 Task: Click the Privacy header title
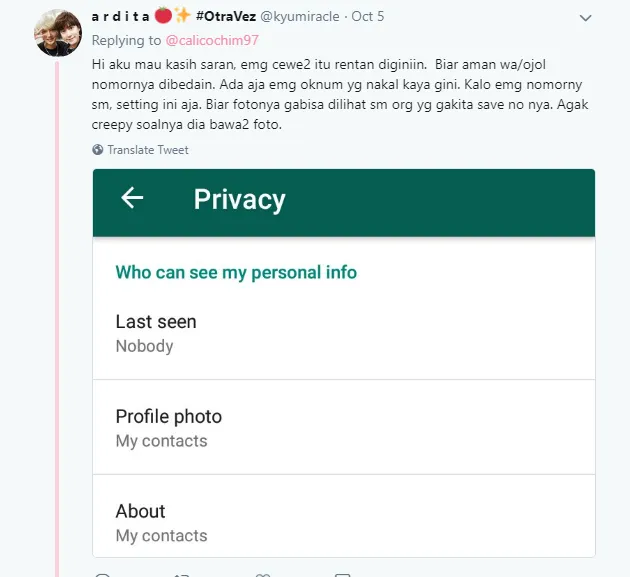click(x=239, y=199)
